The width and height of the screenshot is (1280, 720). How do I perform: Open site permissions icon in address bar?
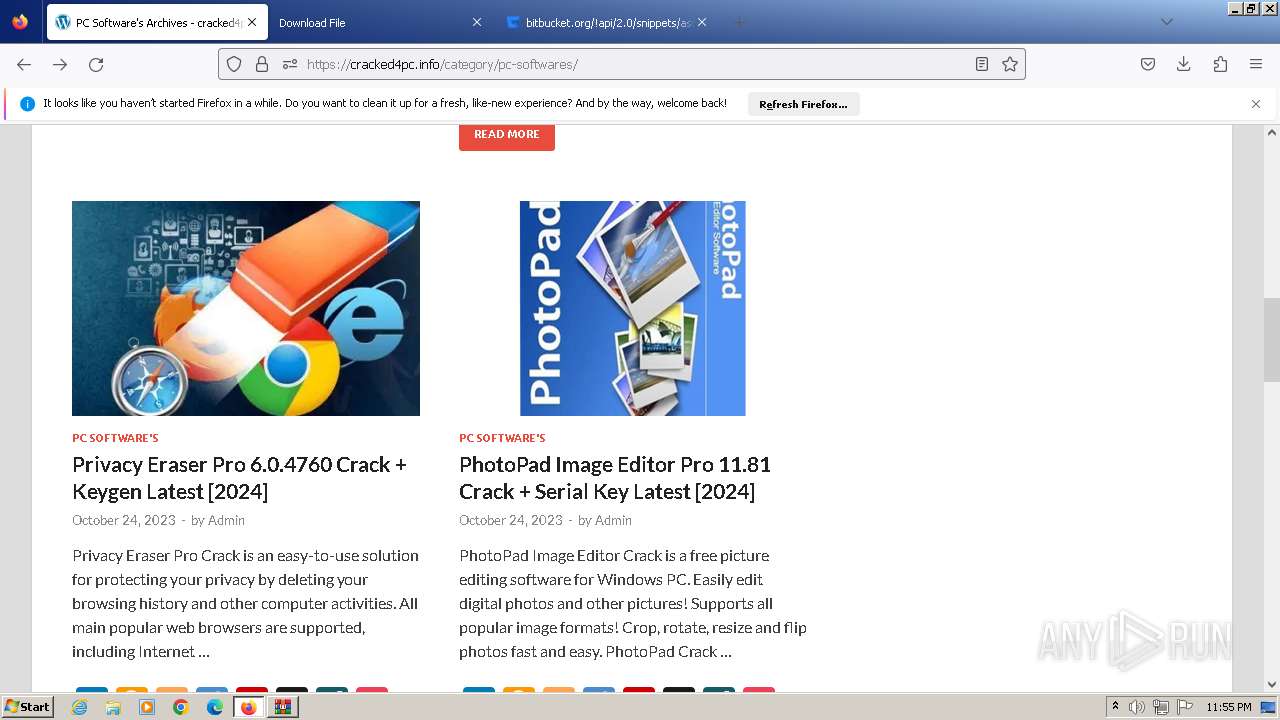pyautogui.click(x=290, y=64)
